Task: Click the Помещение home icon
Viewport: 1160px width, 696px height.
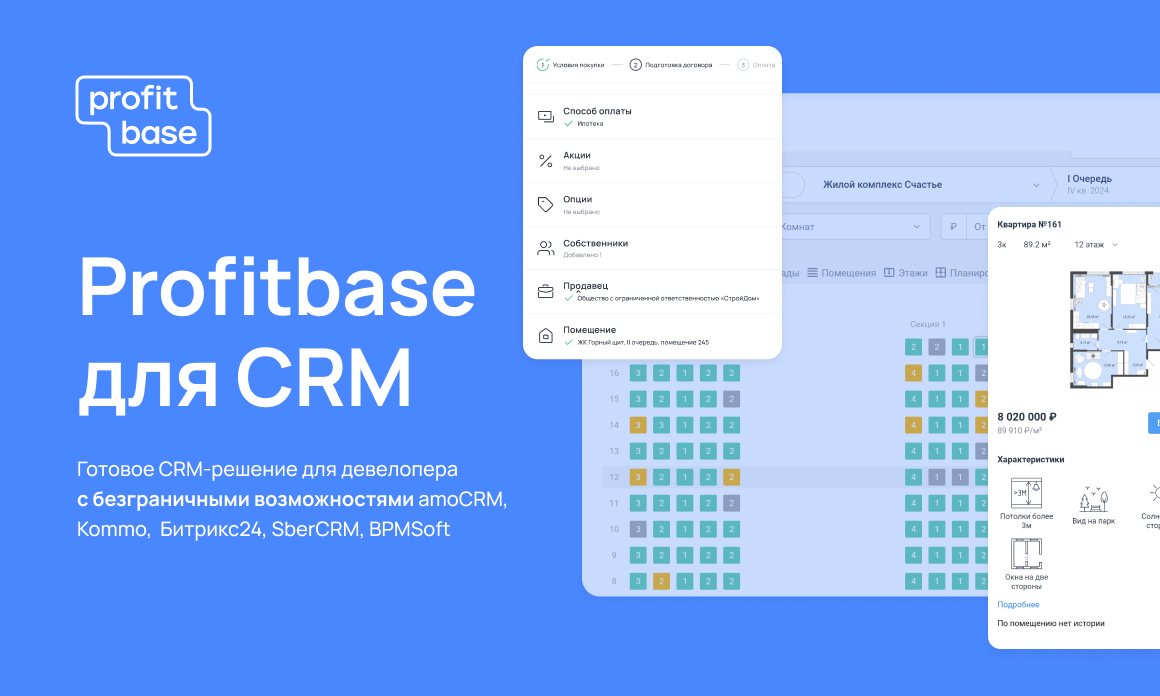Action: coord(545,334)
